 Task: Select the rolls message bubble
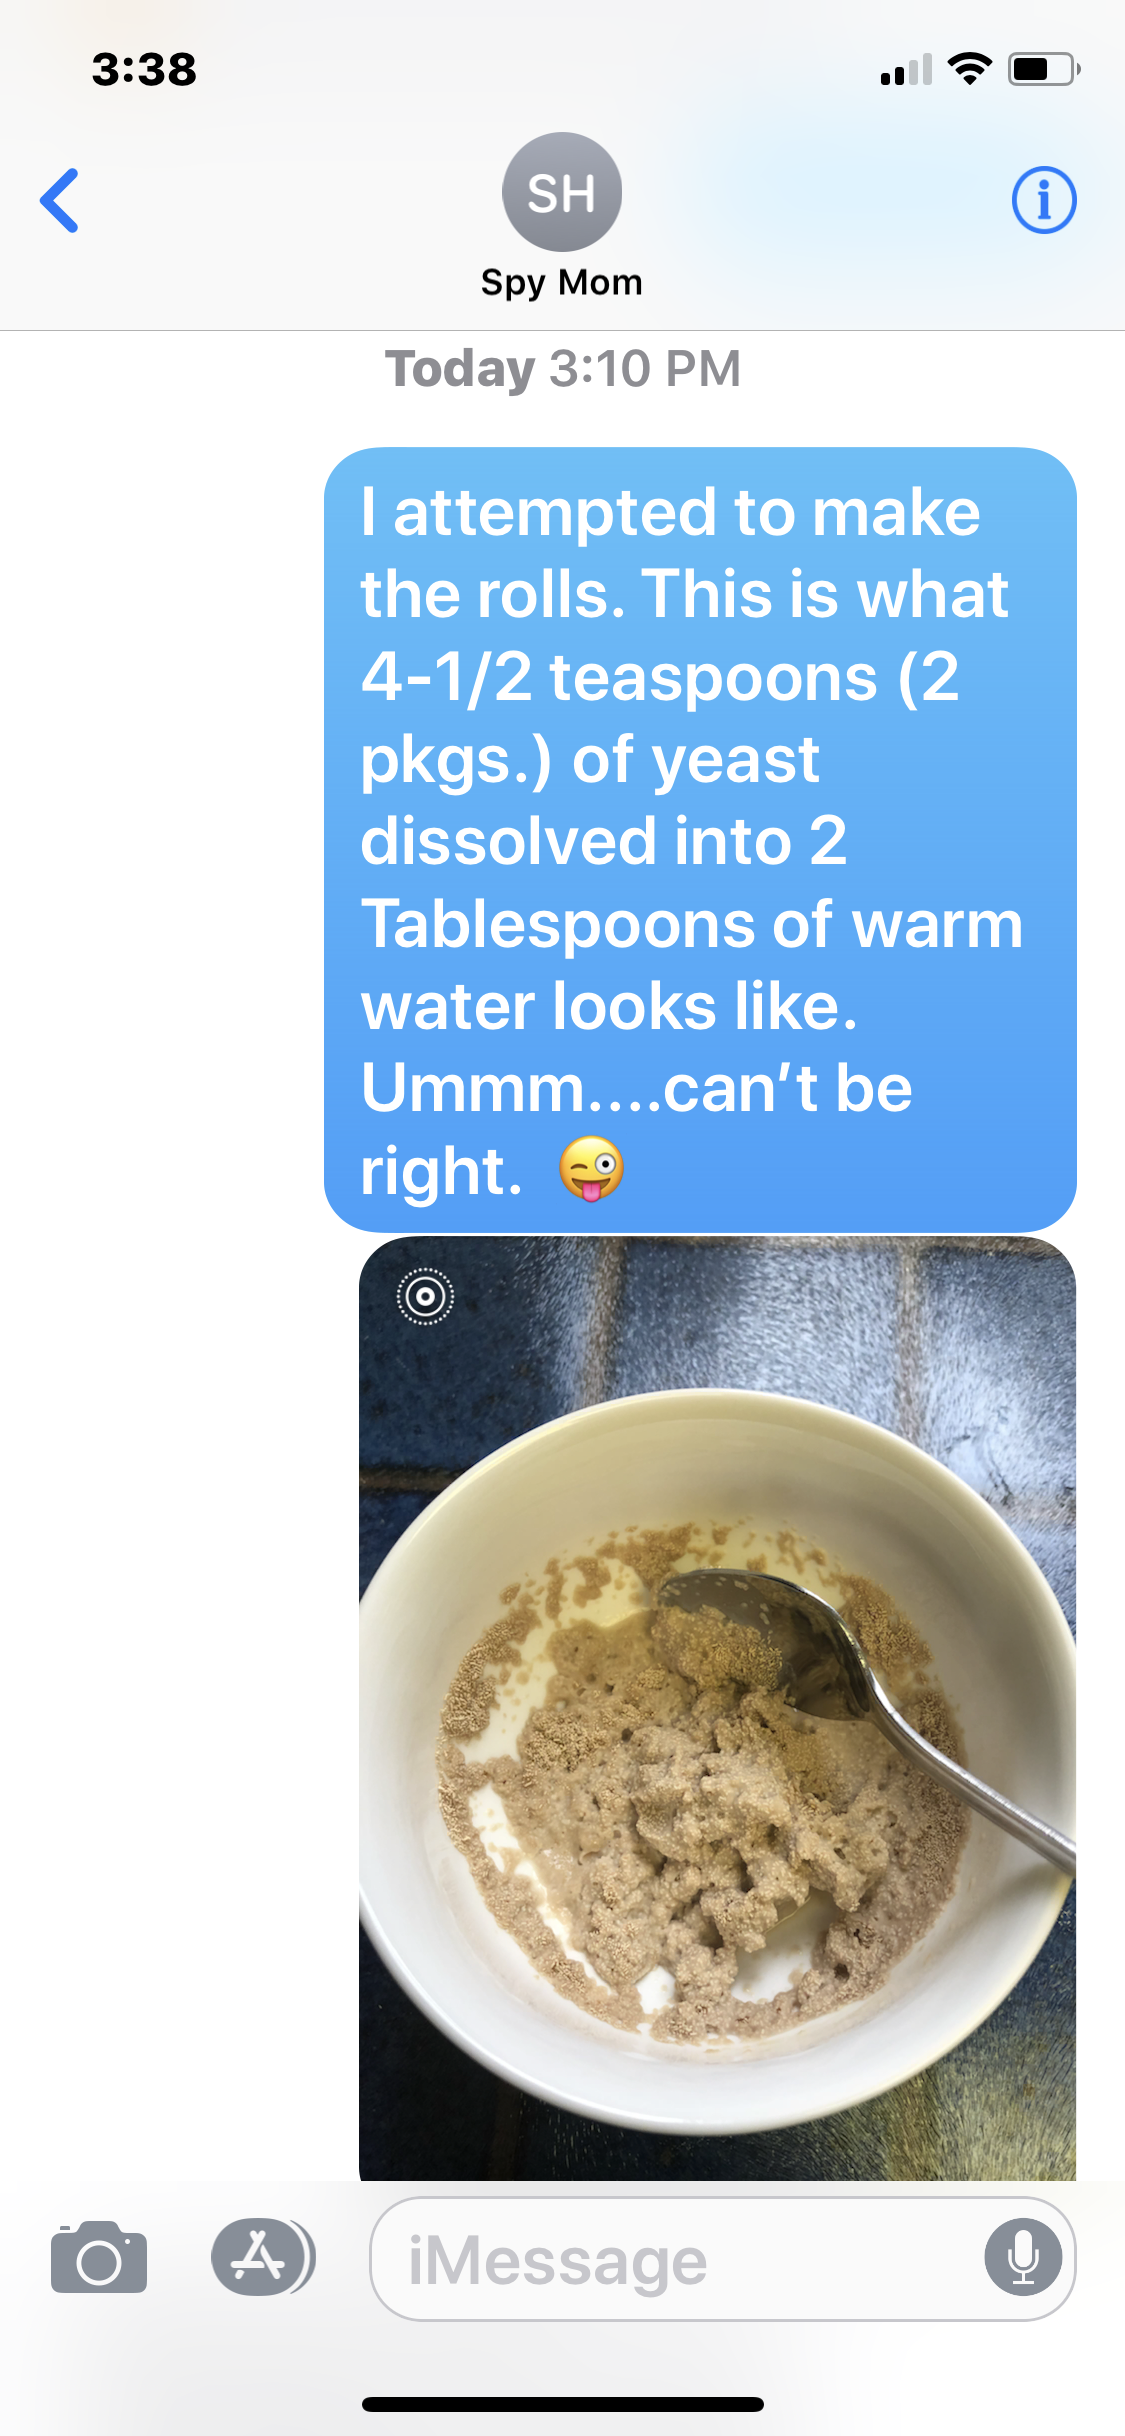700,839
